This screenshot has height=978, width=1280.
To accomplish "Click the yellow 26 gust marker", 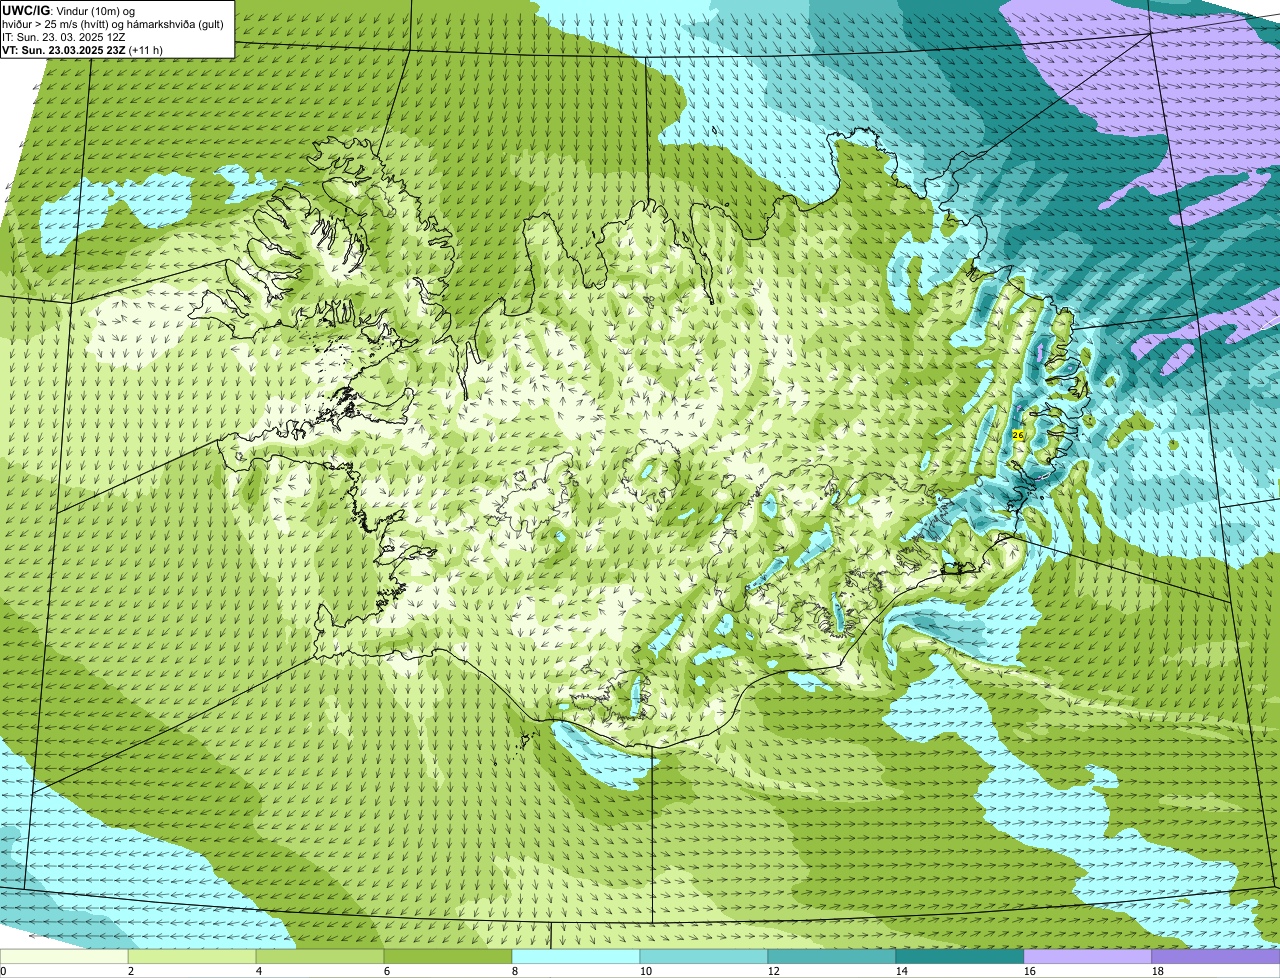I will (1018, 435).
